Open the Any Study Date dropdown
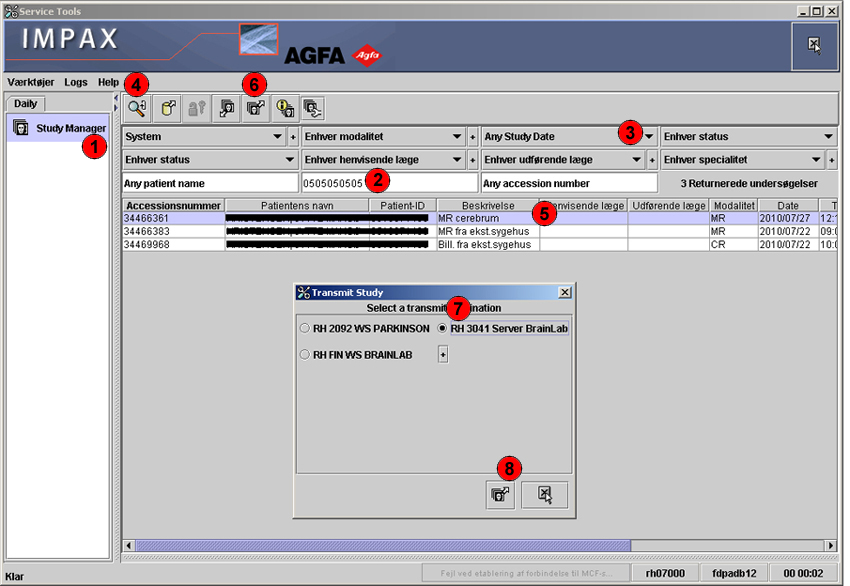 click(649, 136)
